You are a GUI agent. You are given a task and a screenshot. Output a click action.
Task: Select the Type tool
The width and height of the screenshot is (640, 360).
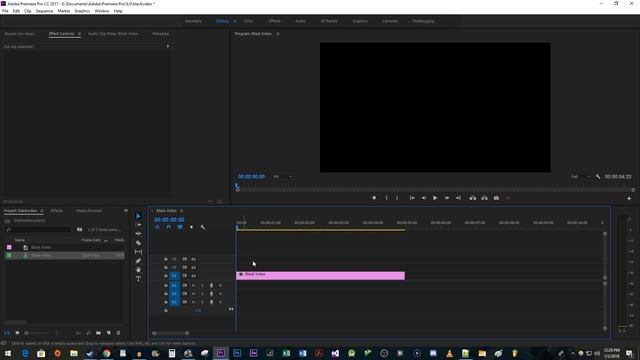[138, 279]
